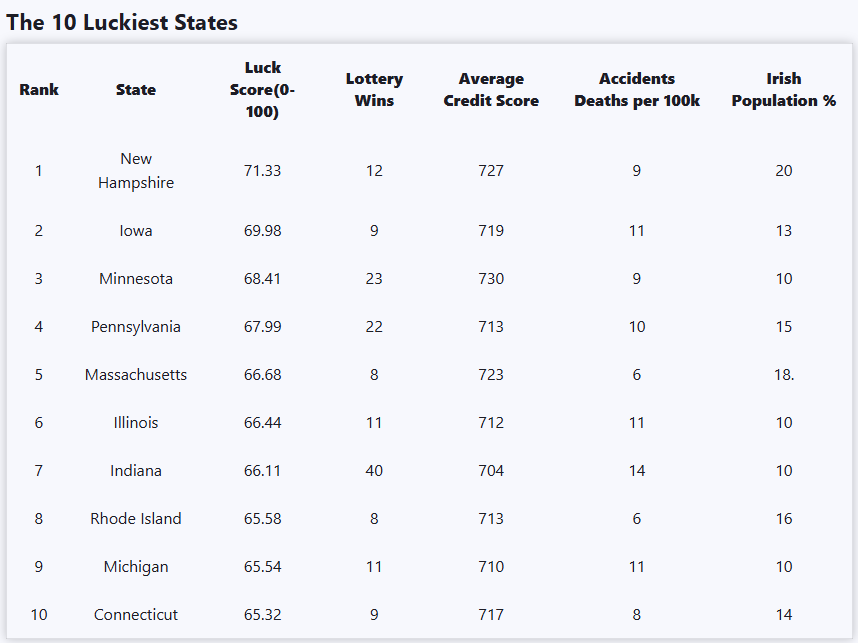Select the Minnesota row name

(x=136, y=279)
